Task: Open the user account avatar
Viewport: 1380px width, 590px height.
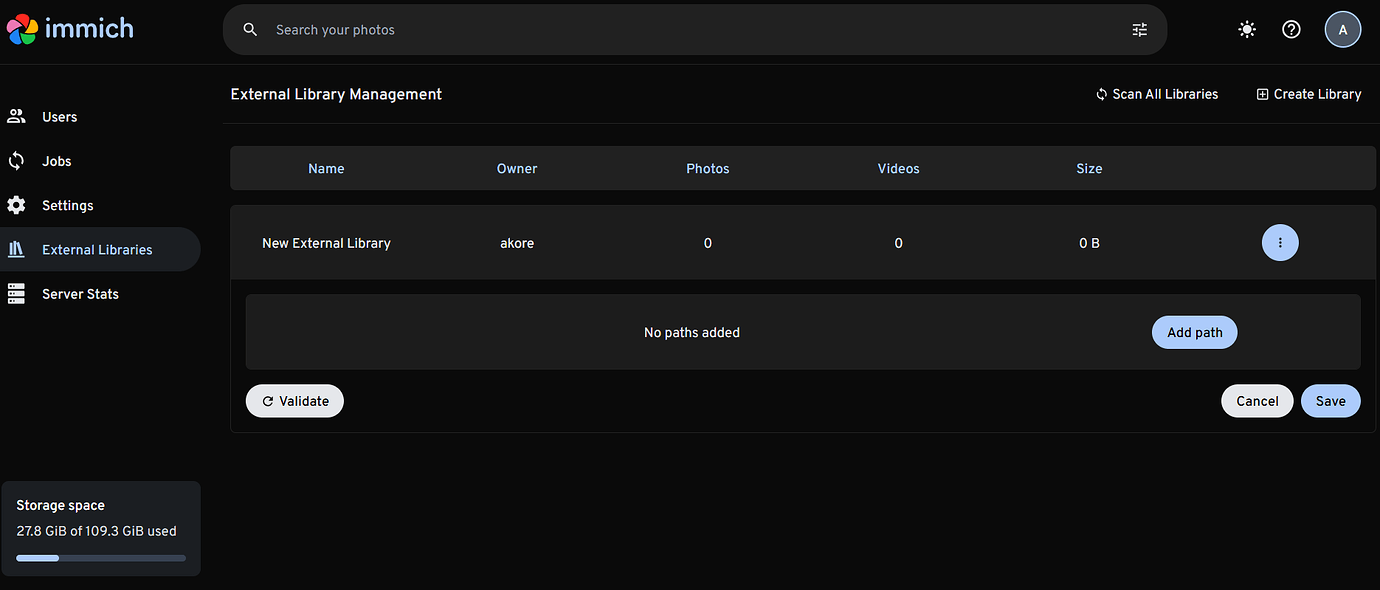Action: (x=1342, y=30)
